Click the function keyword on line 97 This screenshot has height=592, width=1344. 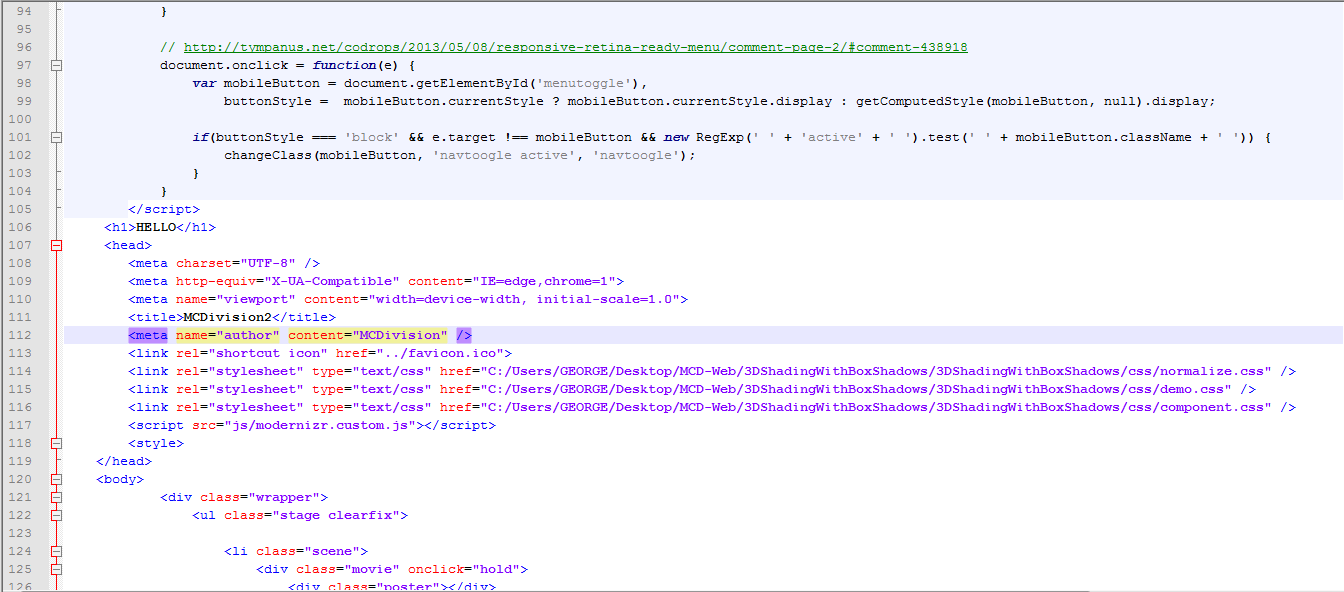click(x=344, y=65)
